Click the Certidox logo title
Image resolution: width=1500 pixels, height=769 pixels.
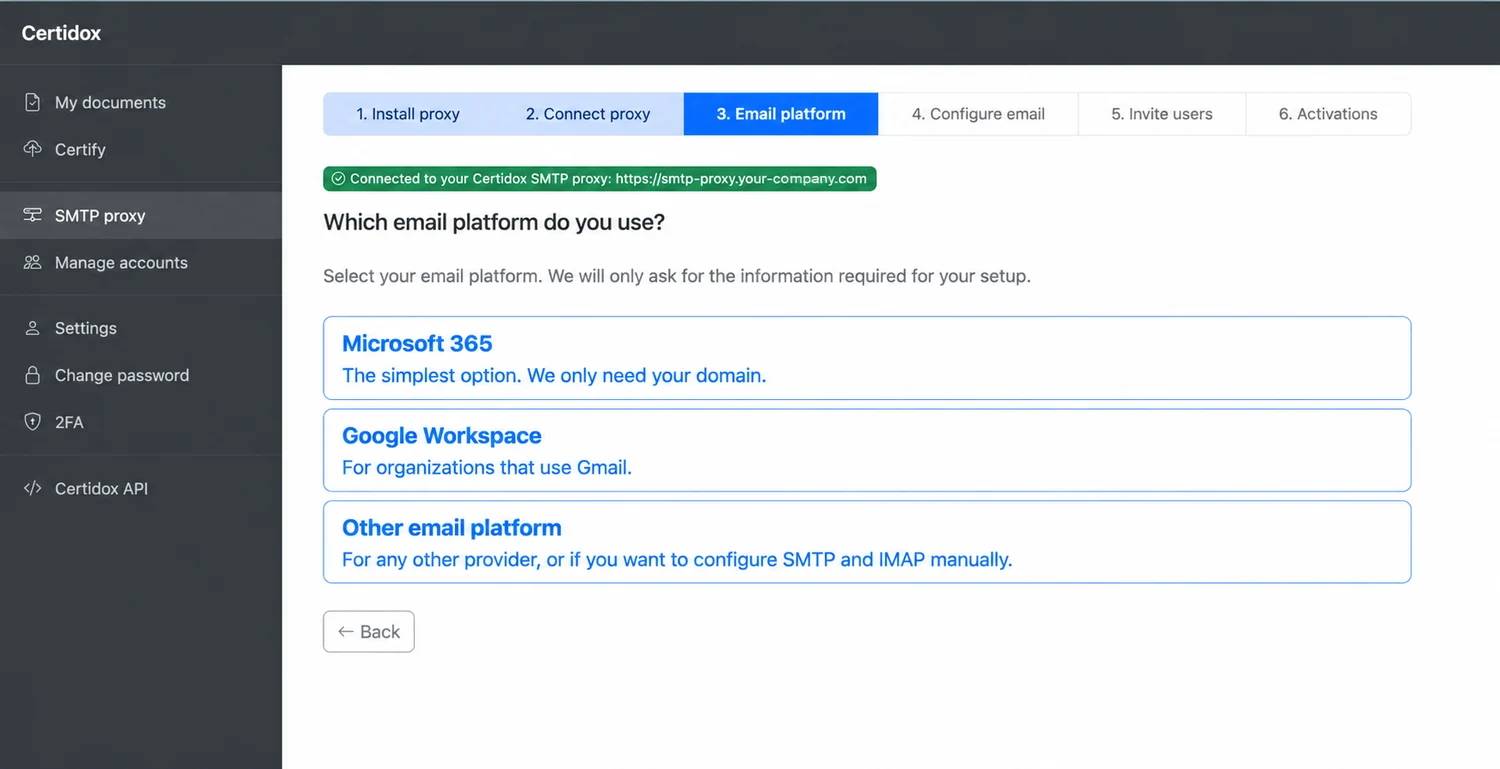(61, 33)
